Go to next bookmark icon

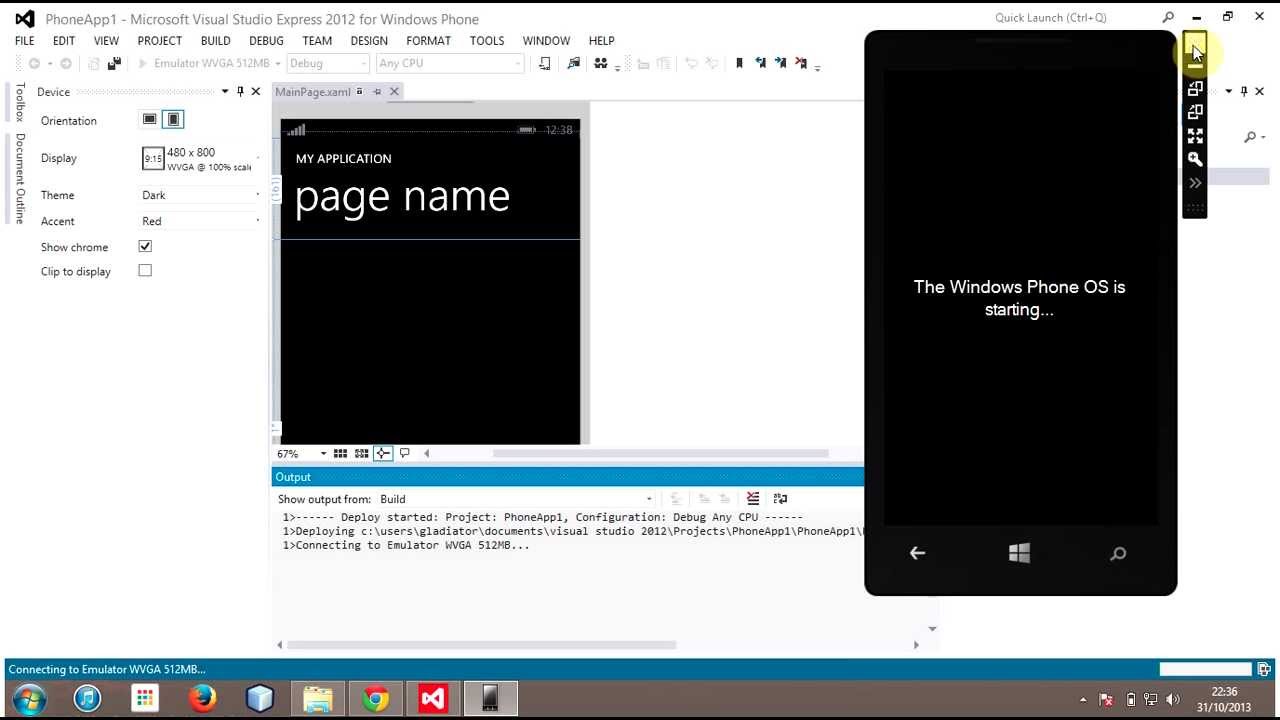(x=781, y=63)
